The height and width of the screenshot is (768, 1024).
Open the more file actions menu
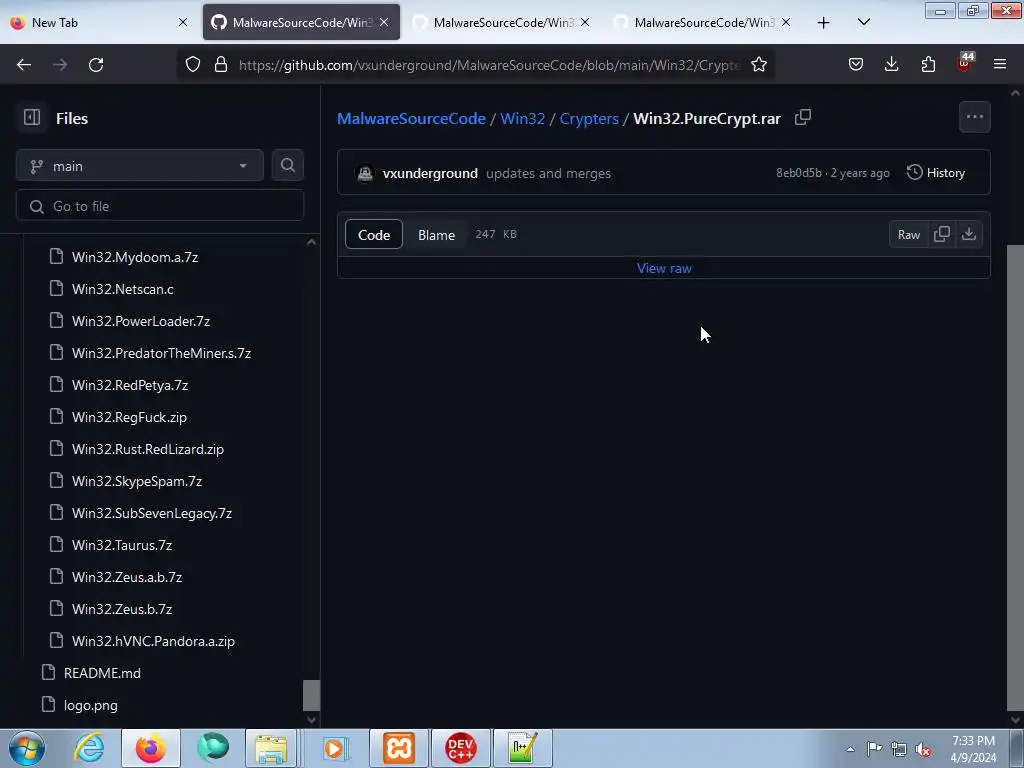point(974,117)
